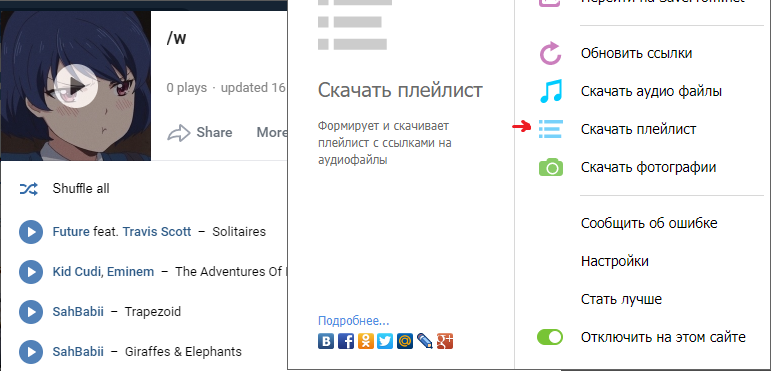771x371 pixels.
Task: Open the More button next to Share
Action: point(271,133)
